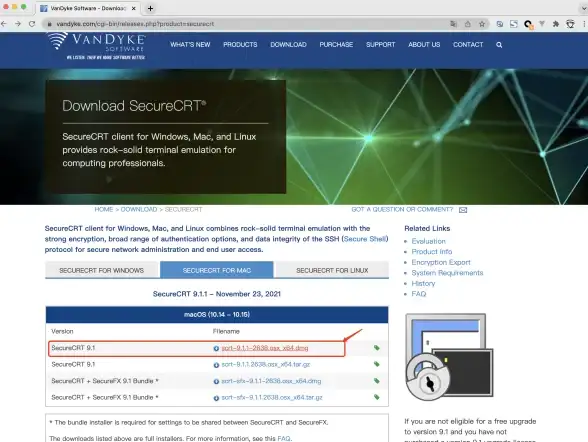This screenshot has width=588, height=442.
Task: Download scrt-sfx-9.1.1.2638.osx_x64.tar.gz bundle link
Action: click(x=272, y=397)
